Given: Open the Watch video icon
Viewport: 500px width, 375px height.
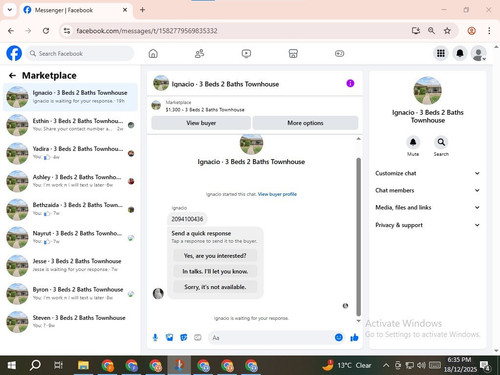Looking at the screenshot, I should coord(246,53).
